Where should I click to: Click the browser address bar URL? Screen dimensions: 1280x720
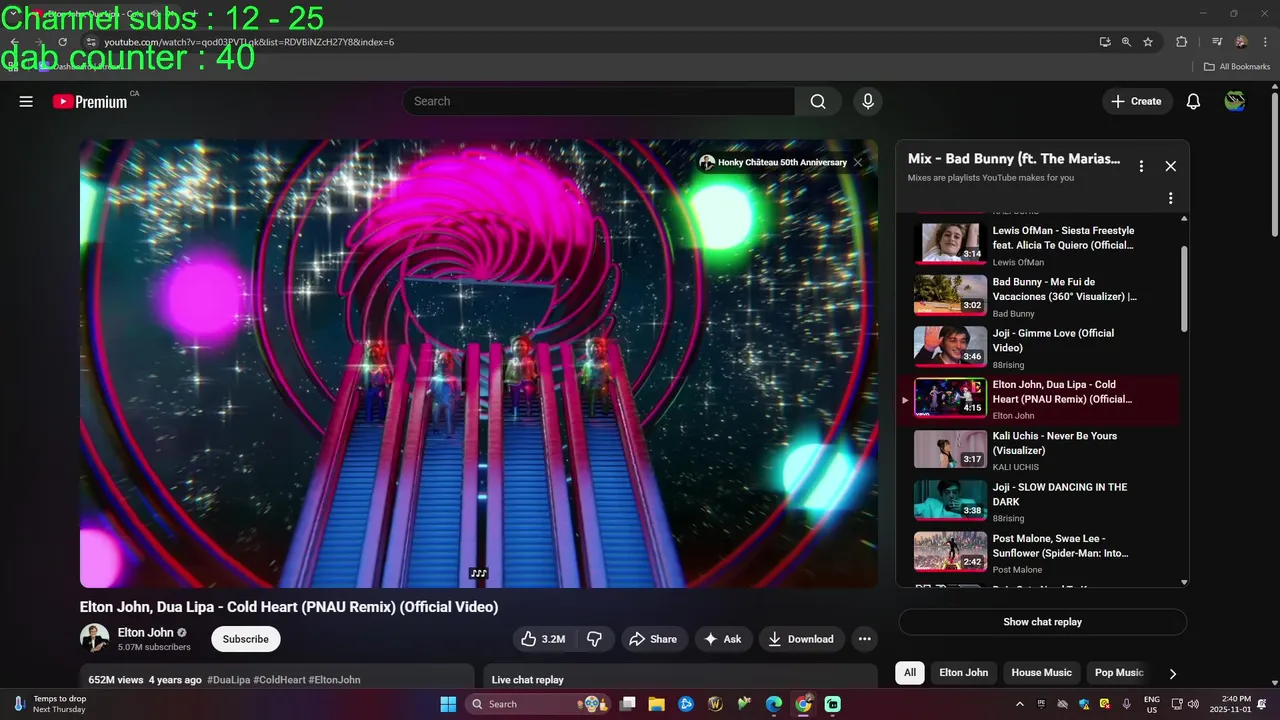pyautogui.click(x=249, y=42)
